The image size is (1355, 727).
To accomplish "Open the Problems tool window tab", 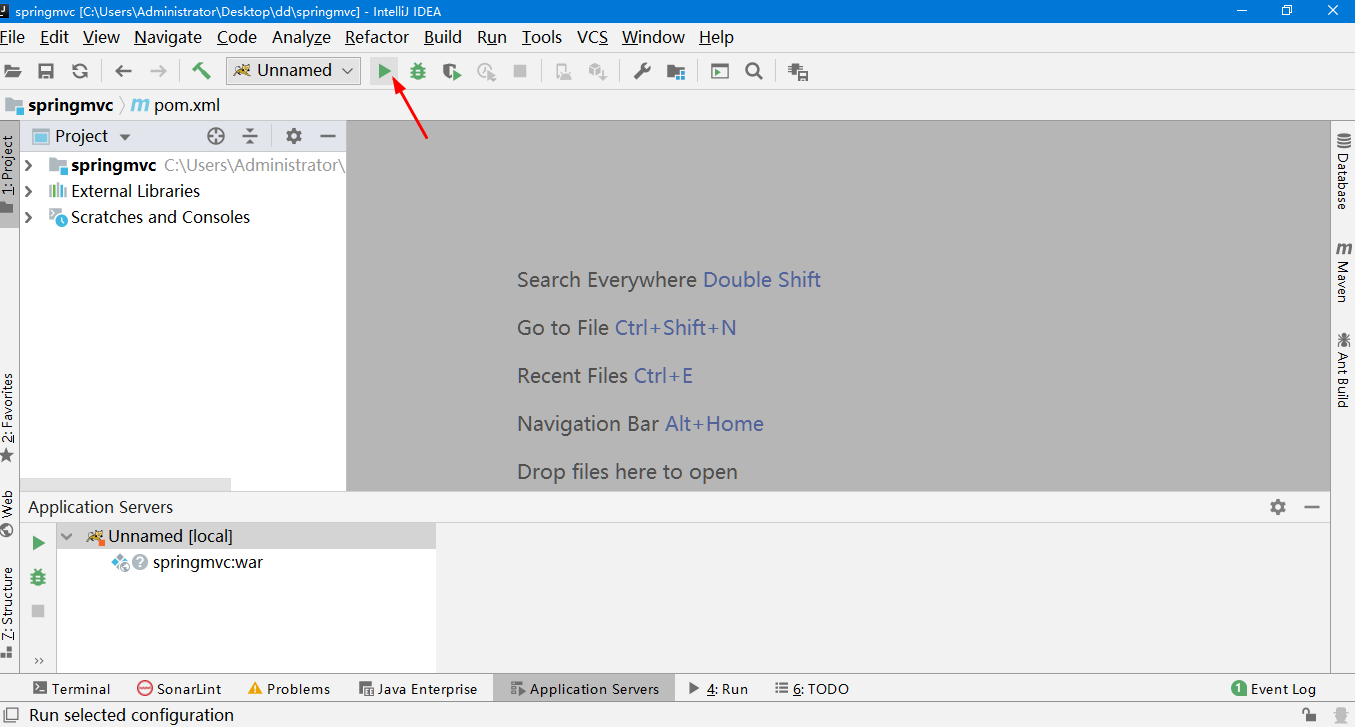I will 289,689.
